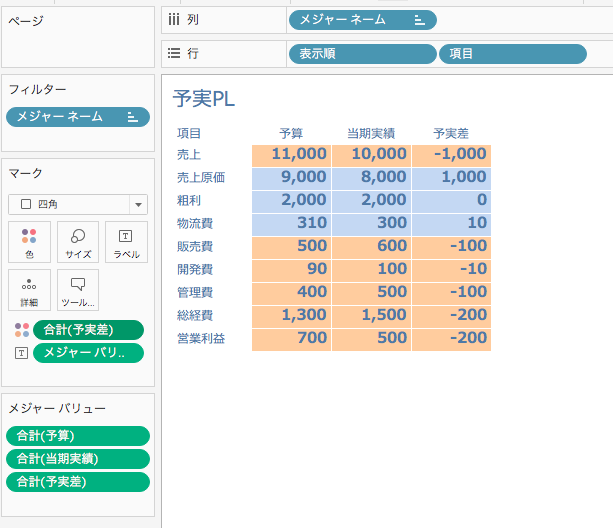Open the 色 color card in Marks
Screen dimensions: 613x528
[x=29, y=242]
